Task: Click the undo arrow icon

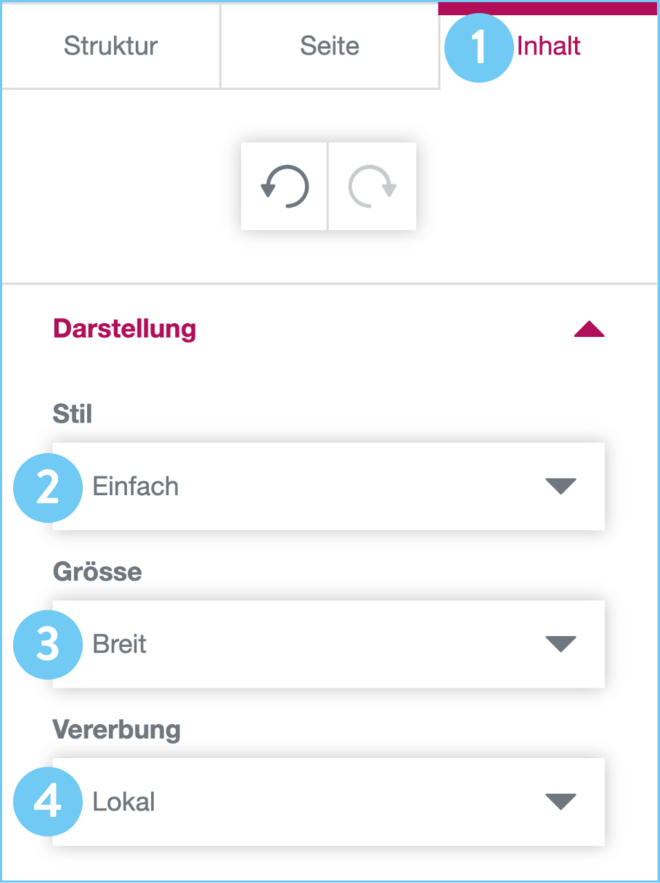Action: [x=284, y=187]
